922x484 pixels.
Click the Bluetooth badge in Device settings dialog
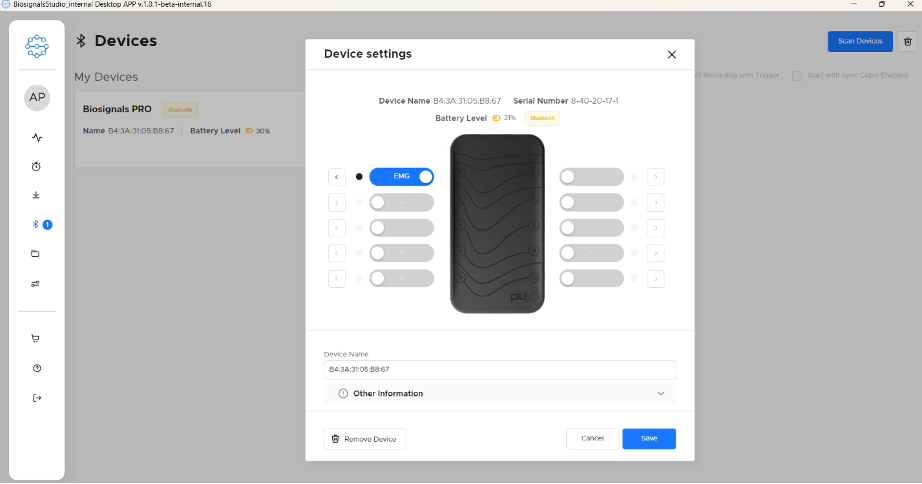(542, 118)
